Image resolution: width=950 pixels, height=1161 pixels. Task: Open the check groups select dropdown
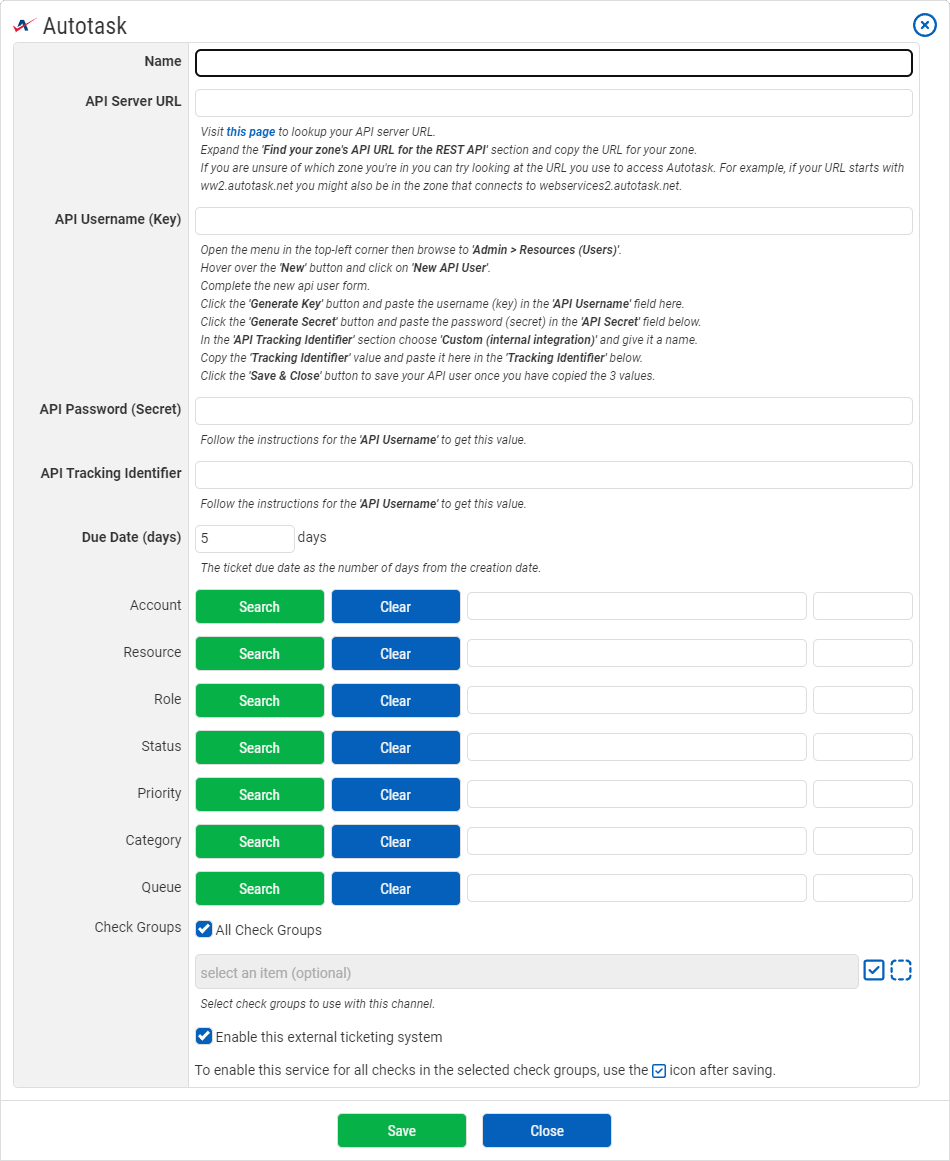pyautogui.click(x=526, y=972)
